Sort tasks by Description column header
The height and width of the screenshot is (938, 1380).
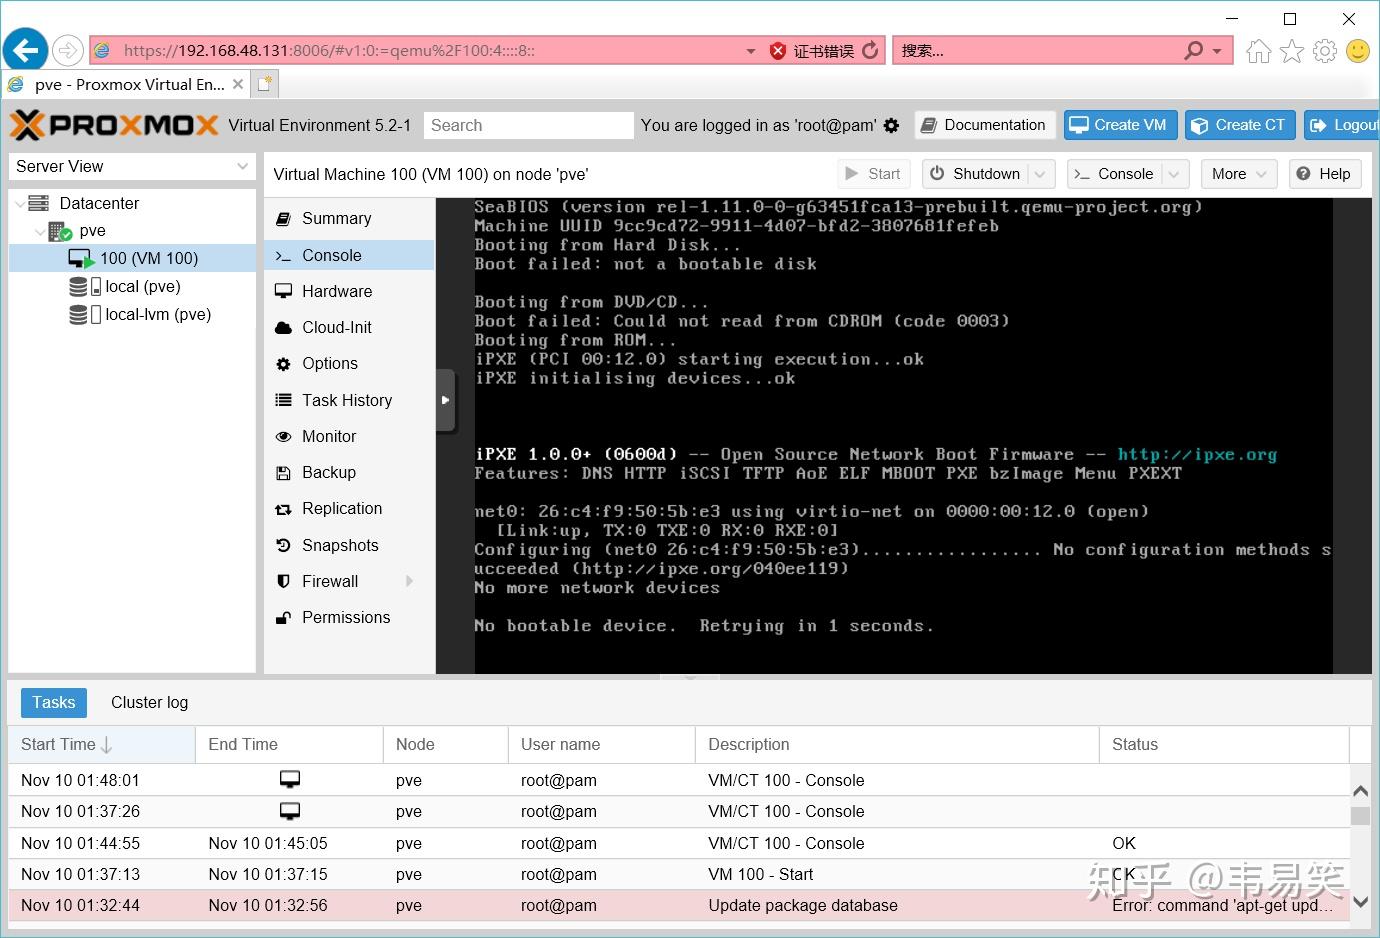[x=898, y=744]
